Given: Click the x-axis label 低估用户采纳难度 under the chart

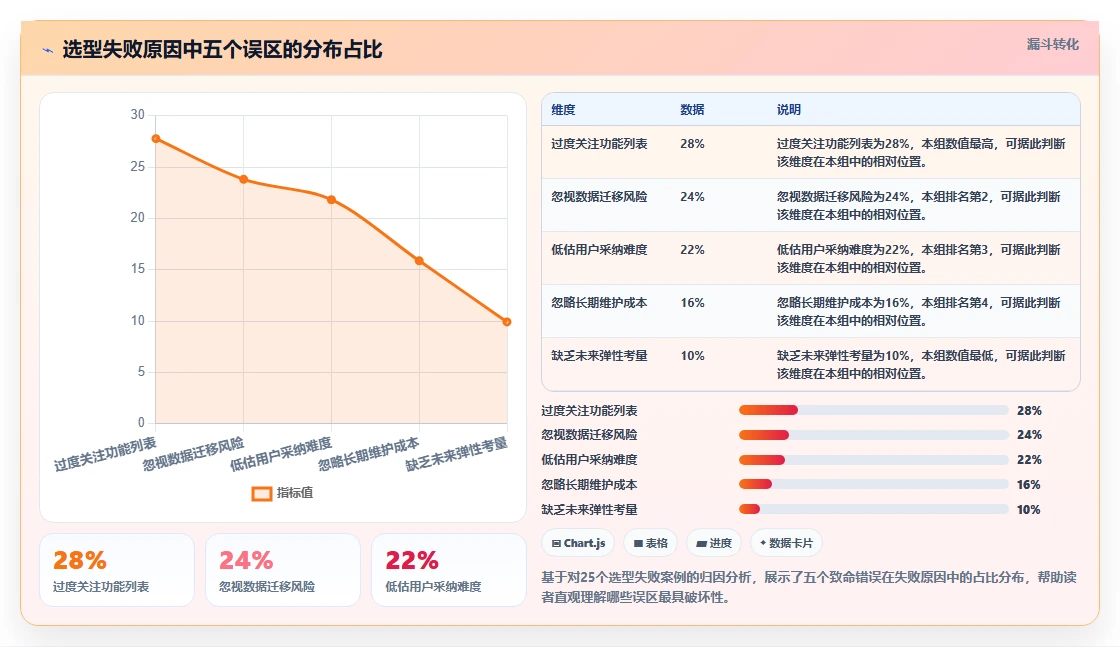Looking at the screenshot, I should tap(281, 453).
